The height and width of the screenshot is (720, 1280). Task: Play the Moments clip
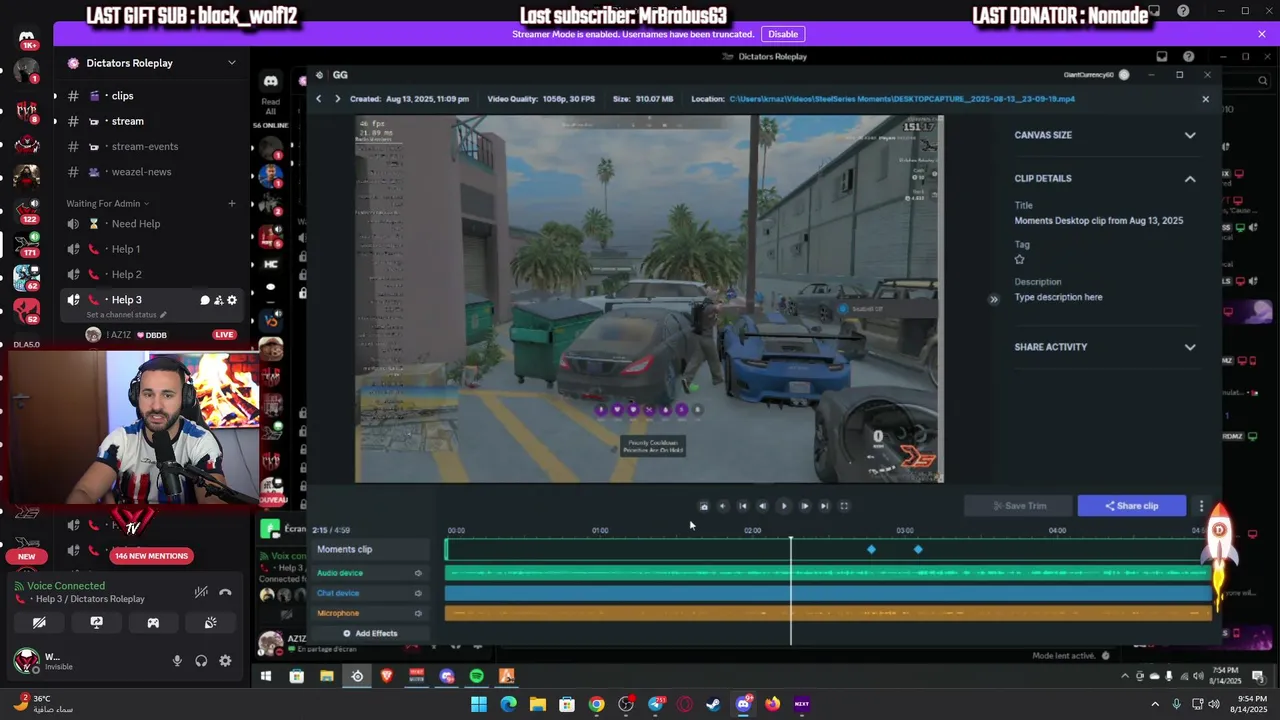[783, 506]
